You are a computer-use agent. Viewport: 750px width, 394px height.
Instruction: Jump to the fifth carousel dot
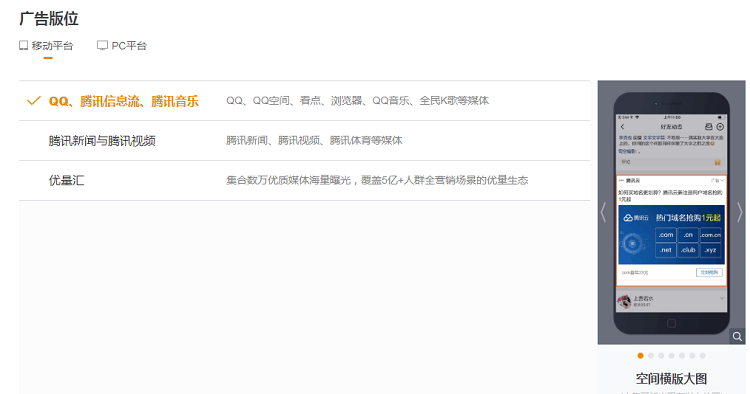[682, 355]
